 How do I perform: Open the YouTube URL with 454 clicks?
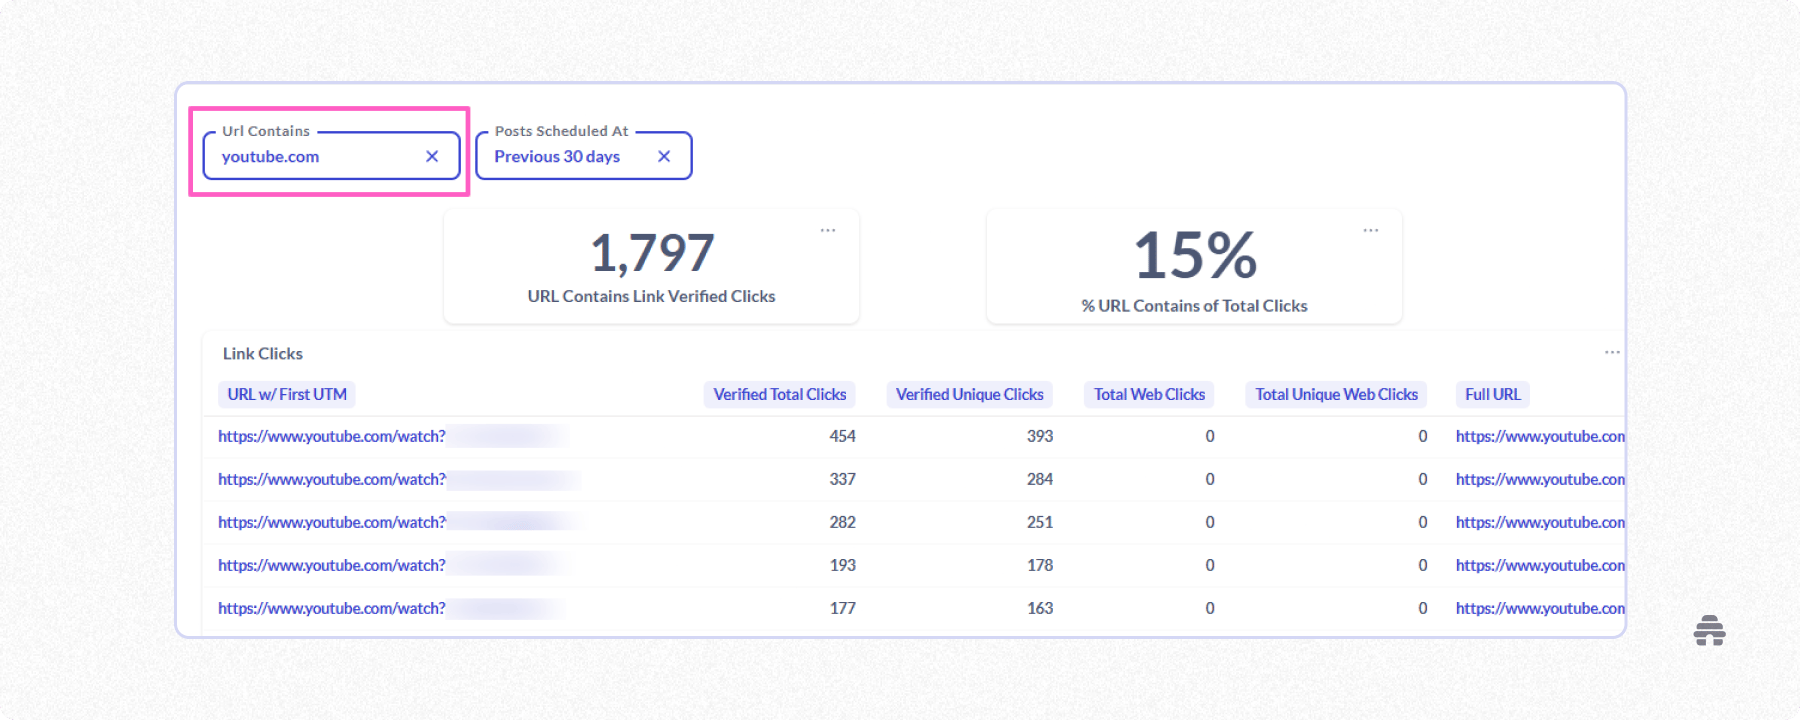click(332, 436)
